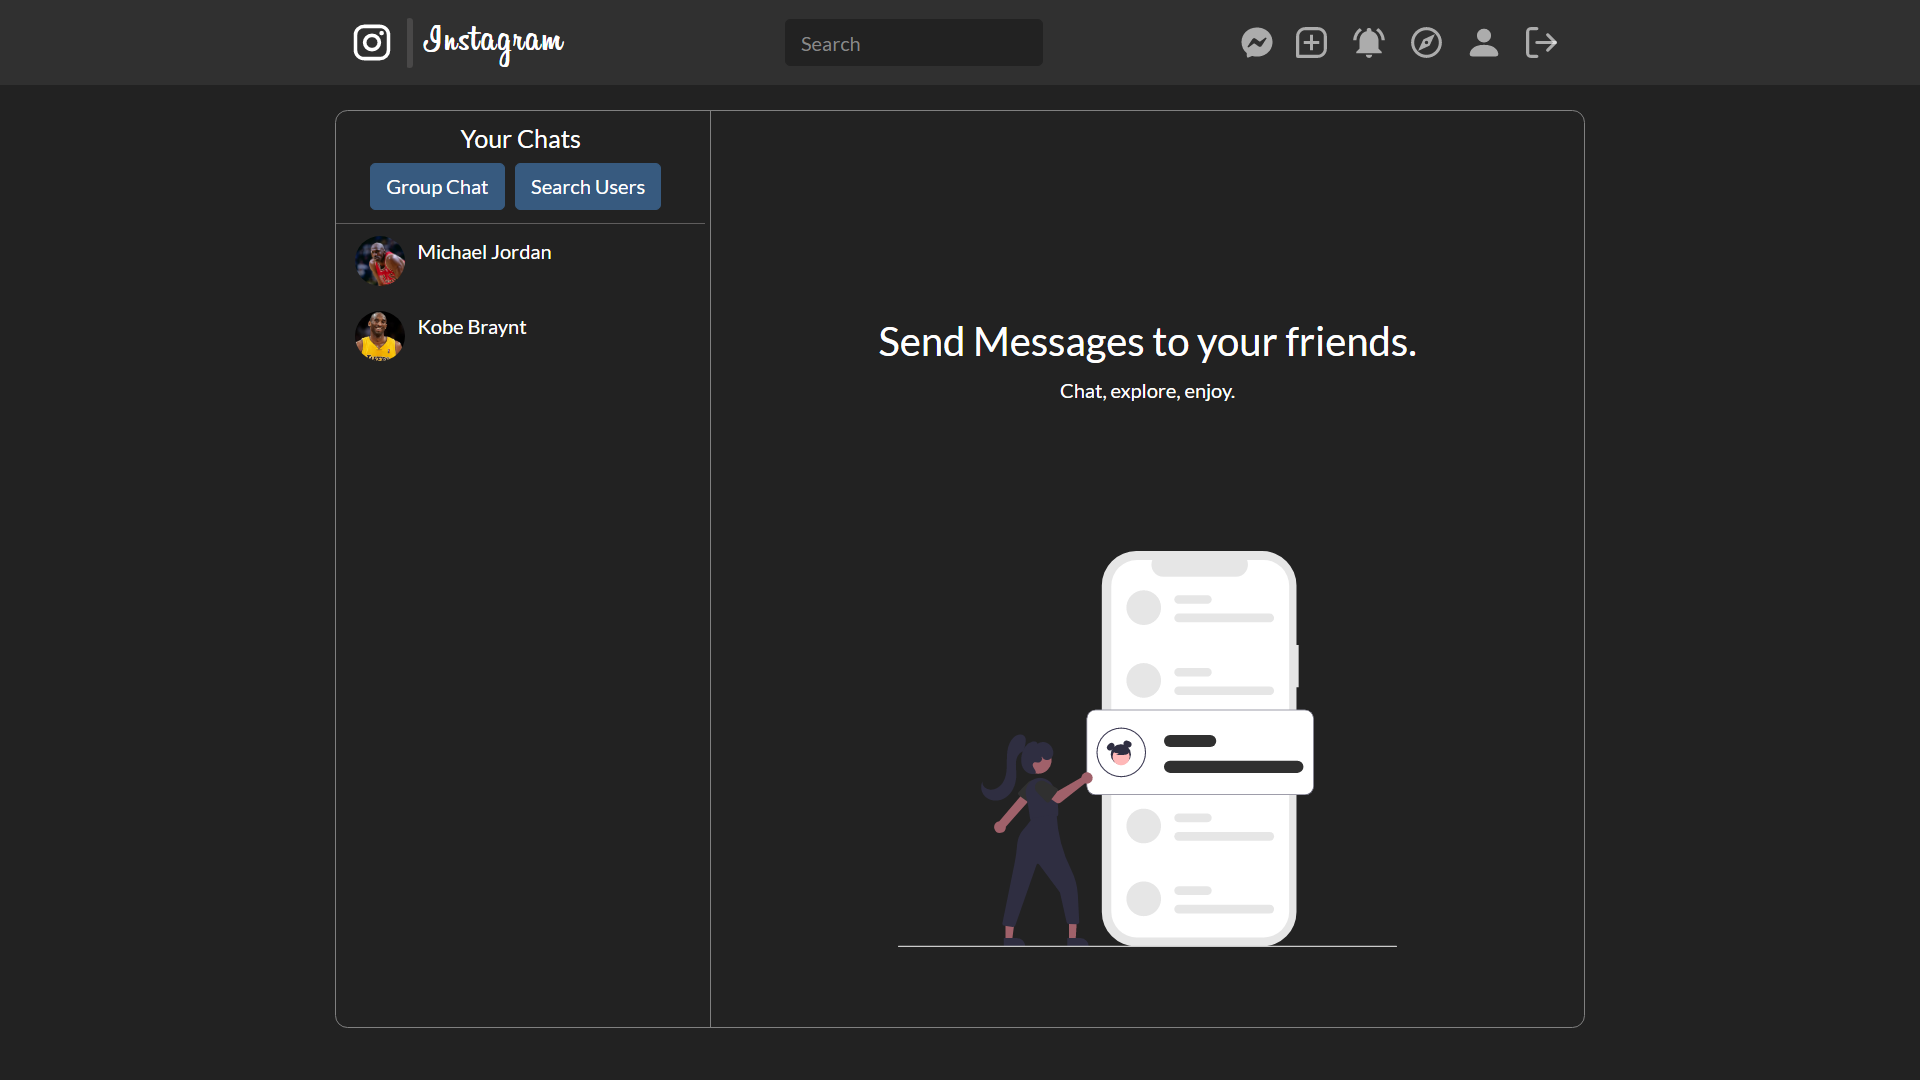Click the Your Chats heading
Viewport: 1920px width, 1080px height.
520,139
